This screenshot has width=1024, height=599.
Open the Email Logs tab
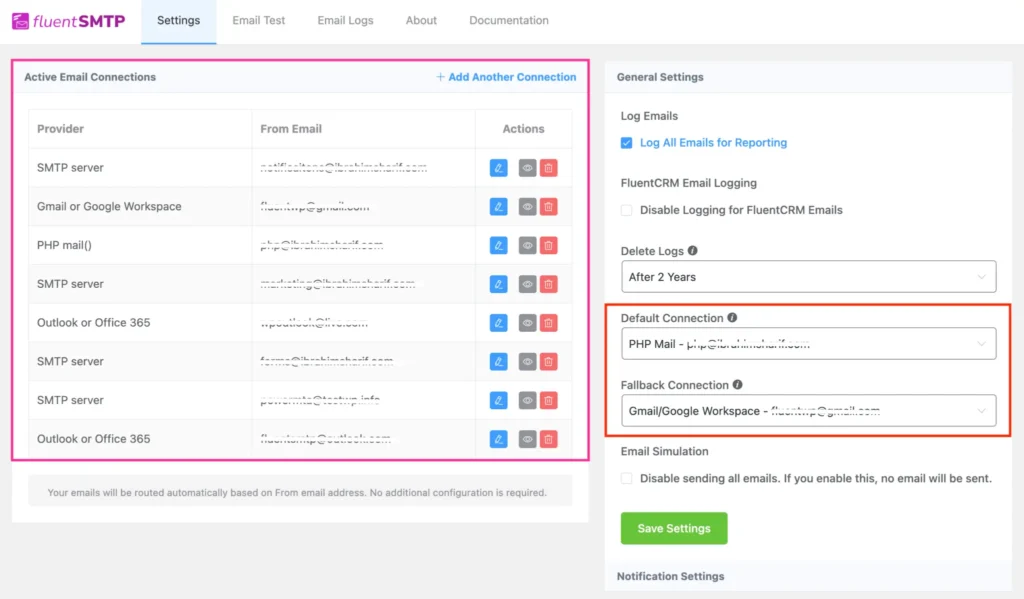pos(345,21)
